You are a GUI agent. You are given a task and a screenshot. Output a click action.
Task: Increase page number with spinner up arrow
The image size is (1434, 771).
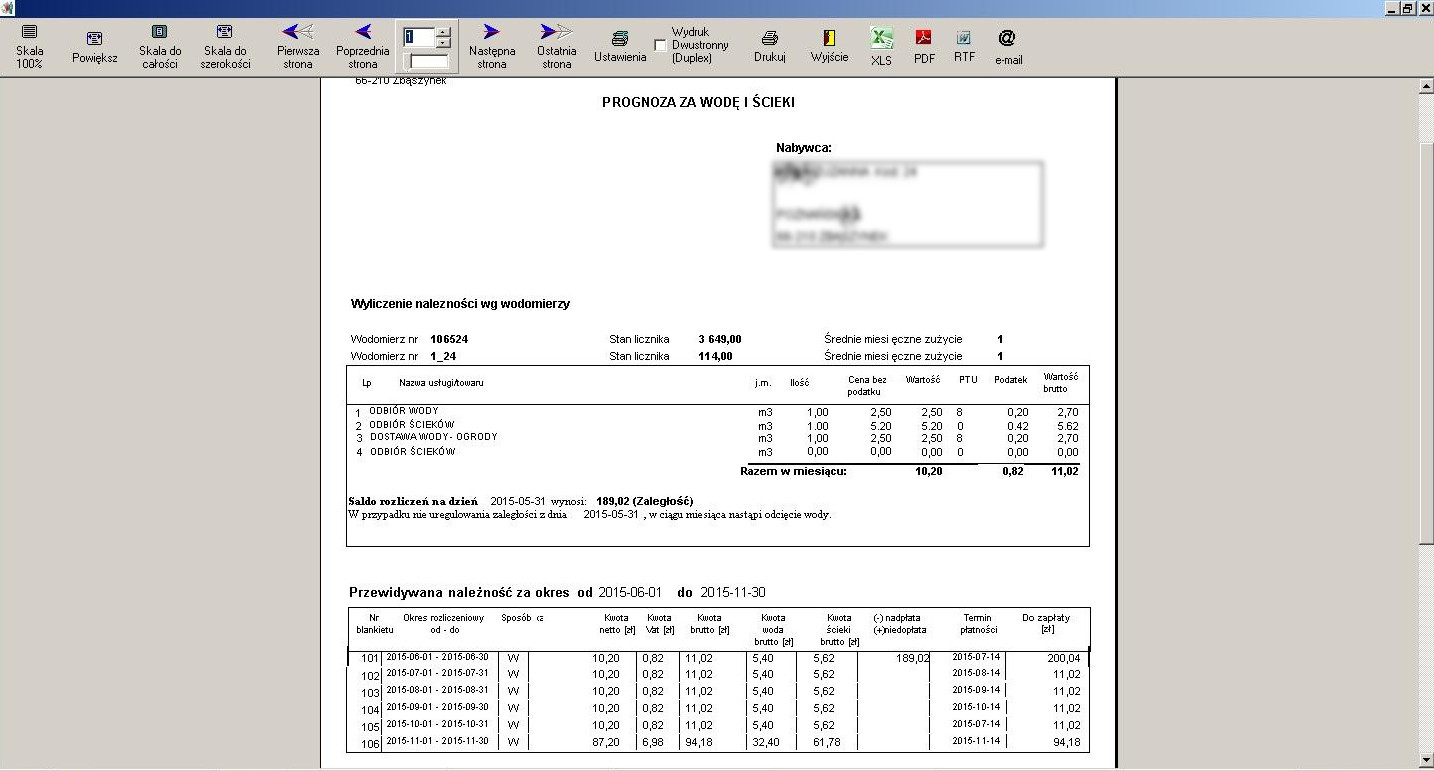(444, 32)
